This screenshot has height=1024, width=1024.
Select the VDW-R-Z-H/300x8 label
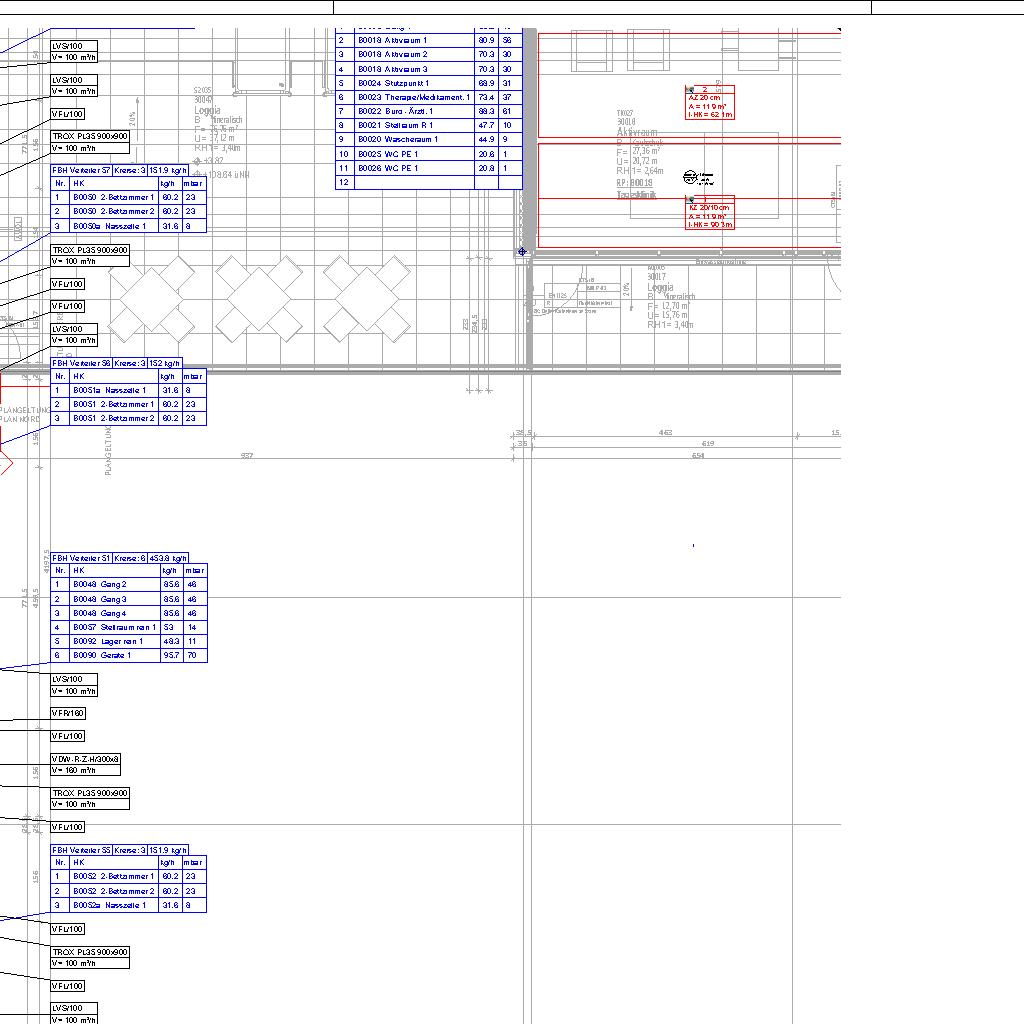pos(85,759)
